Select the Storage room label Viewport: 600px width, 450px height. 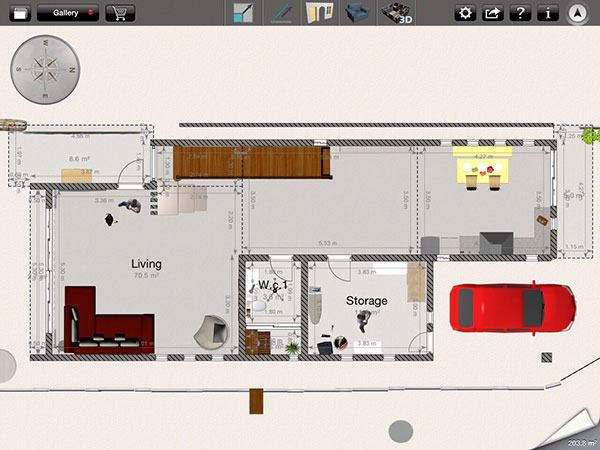point(366,300)
